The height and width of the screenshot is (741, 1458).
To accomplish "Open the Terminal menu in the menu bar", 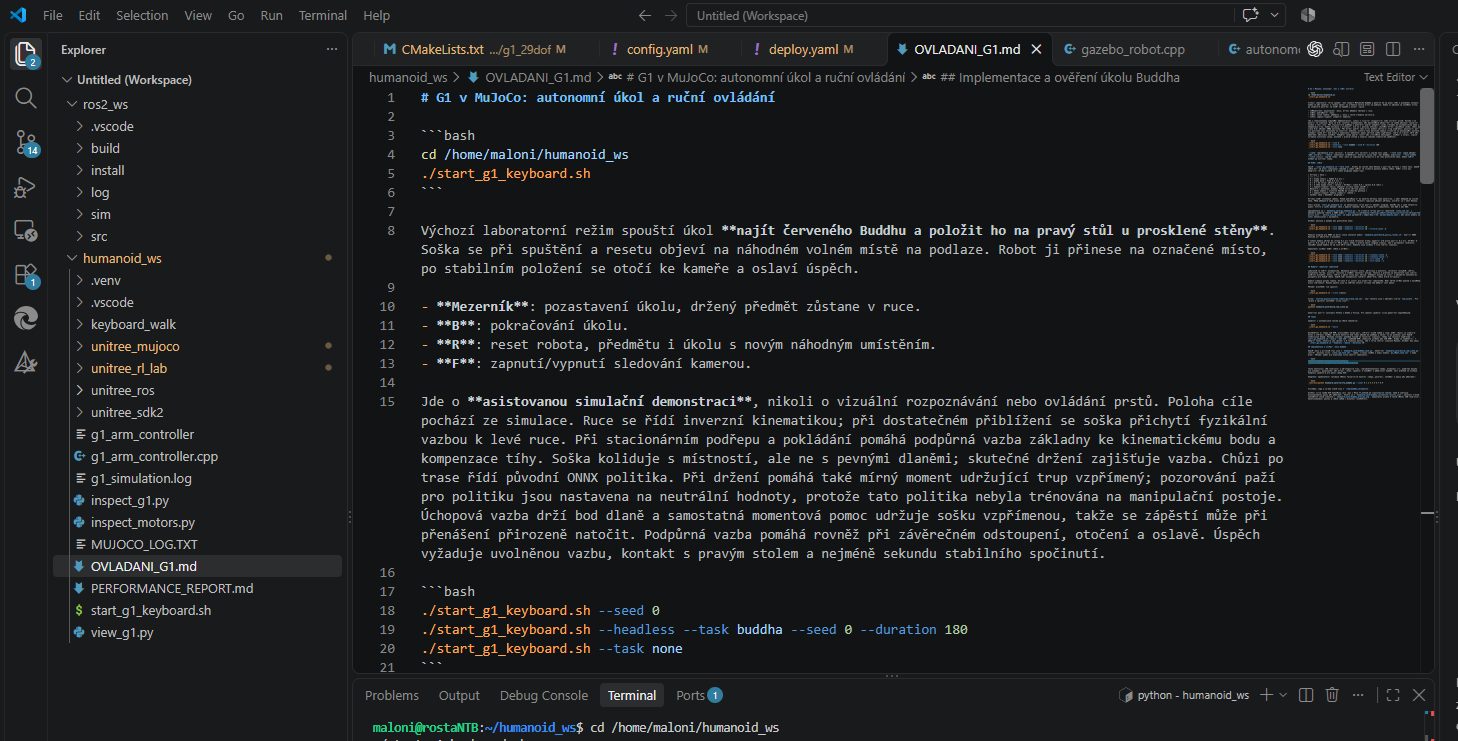I will click(323, 16).
